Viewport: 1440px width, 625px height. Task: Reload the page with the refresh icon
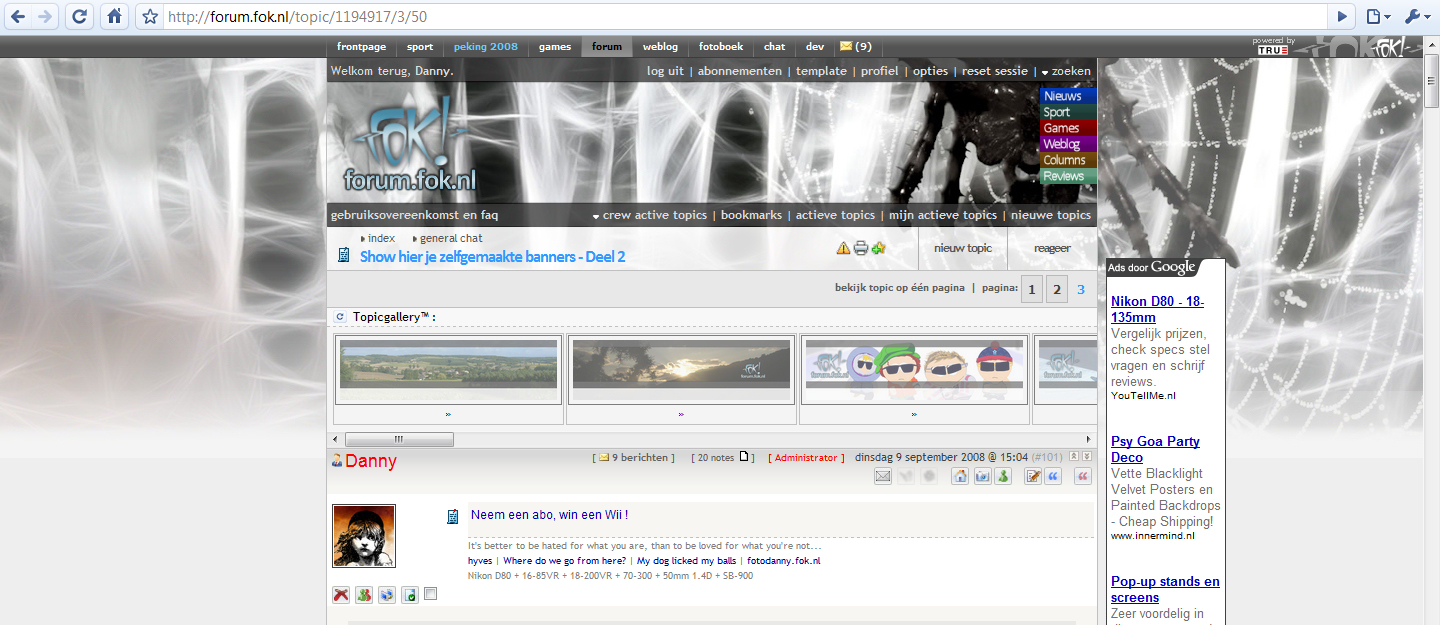pyautogui.click(x=80, y=16)
